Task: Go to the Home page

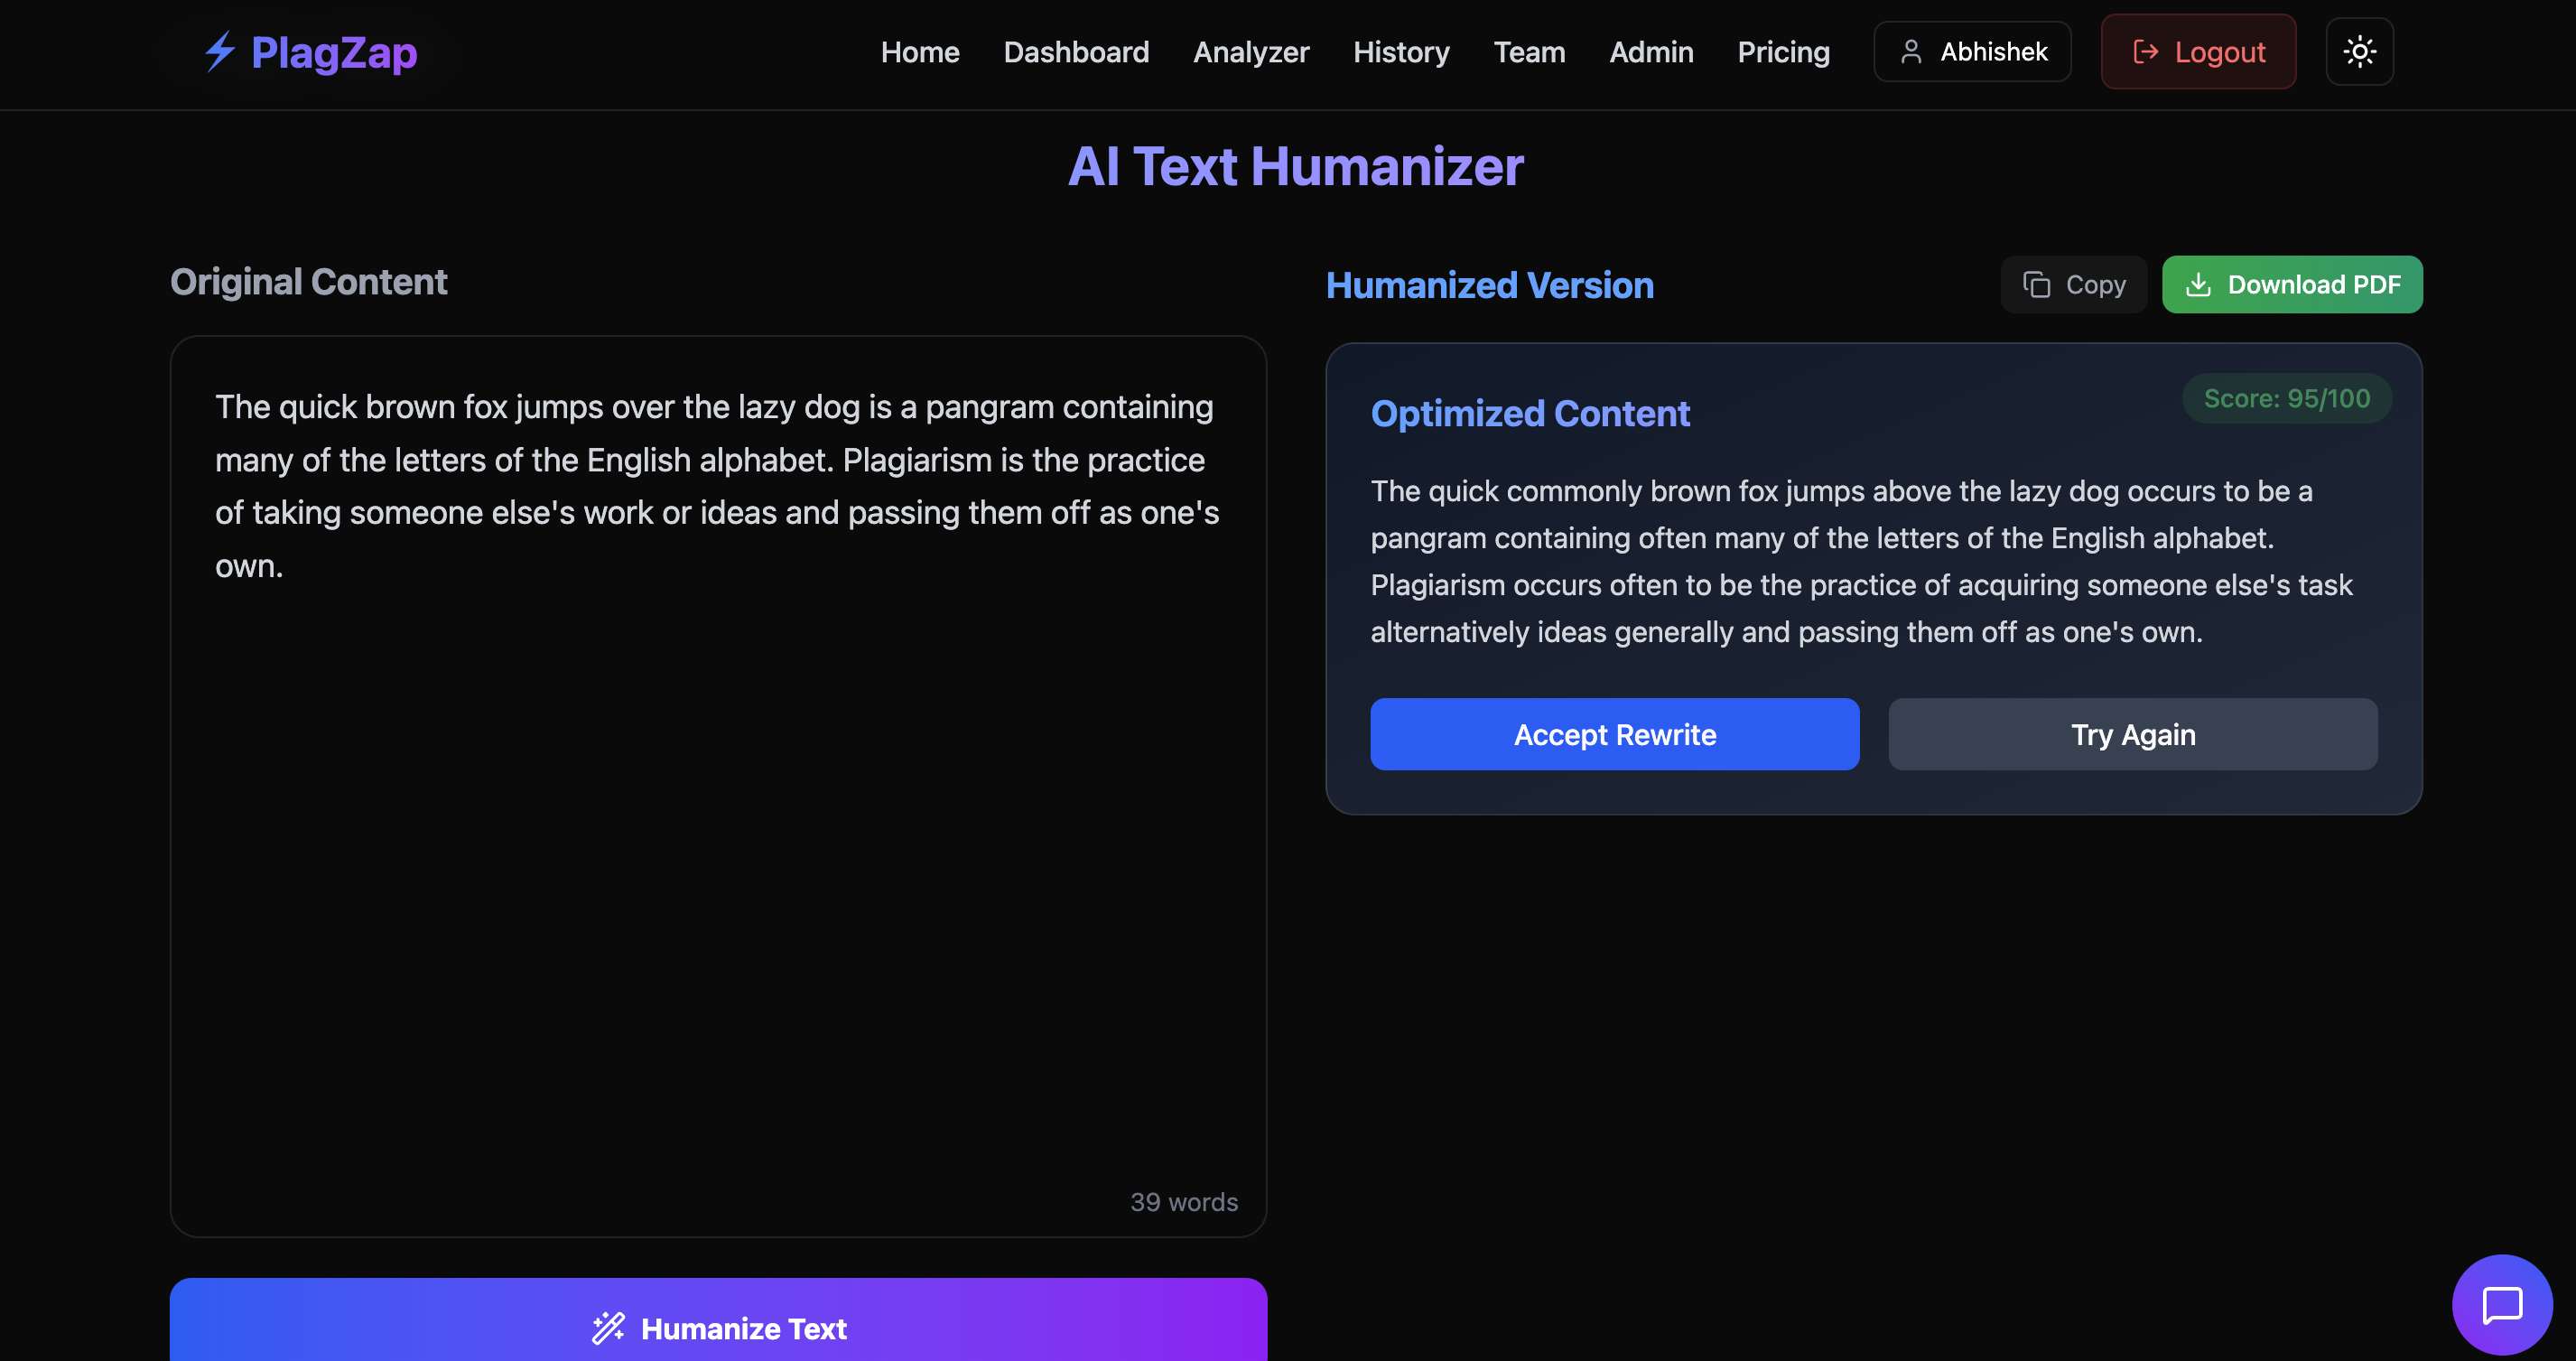Action: 919,52
